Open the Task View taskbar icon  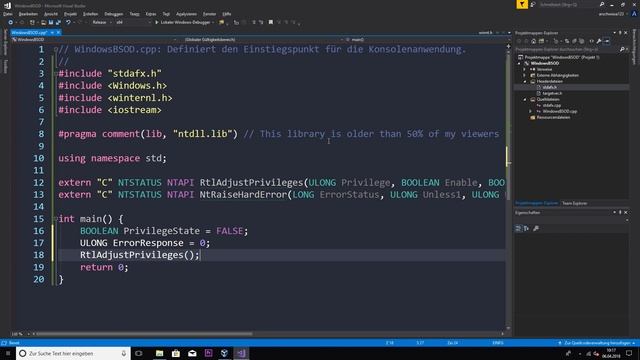[139, 353]
